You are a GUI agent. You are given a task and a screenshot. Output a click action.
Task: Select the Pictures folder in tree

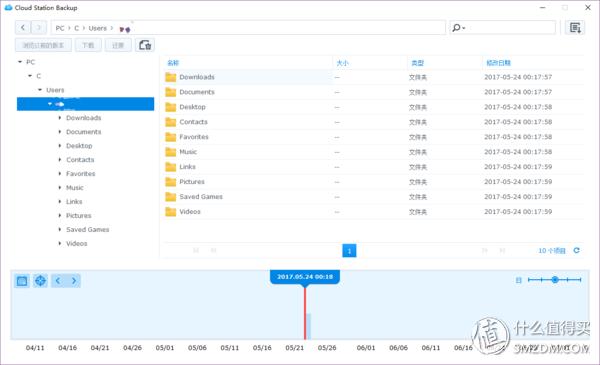[x=78, y=216]
